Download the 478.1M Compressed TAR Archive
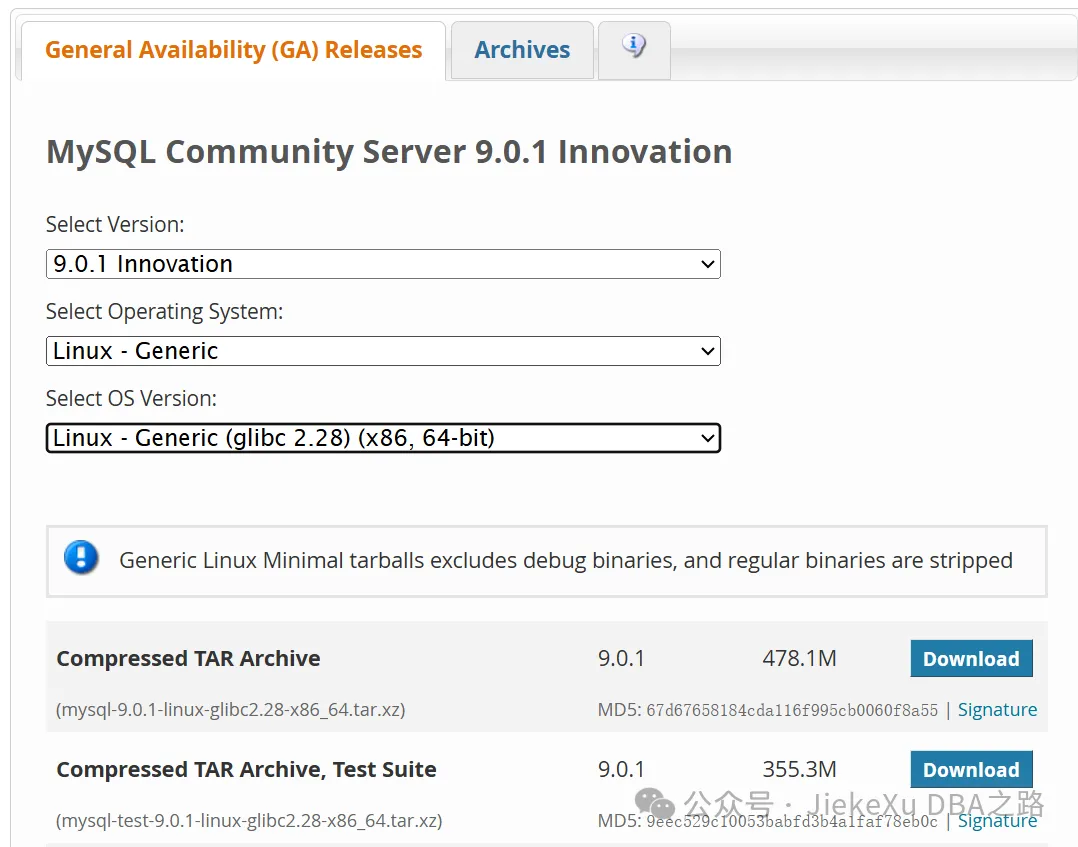This screenshot has width=1078, height=847. click(970, 659)
